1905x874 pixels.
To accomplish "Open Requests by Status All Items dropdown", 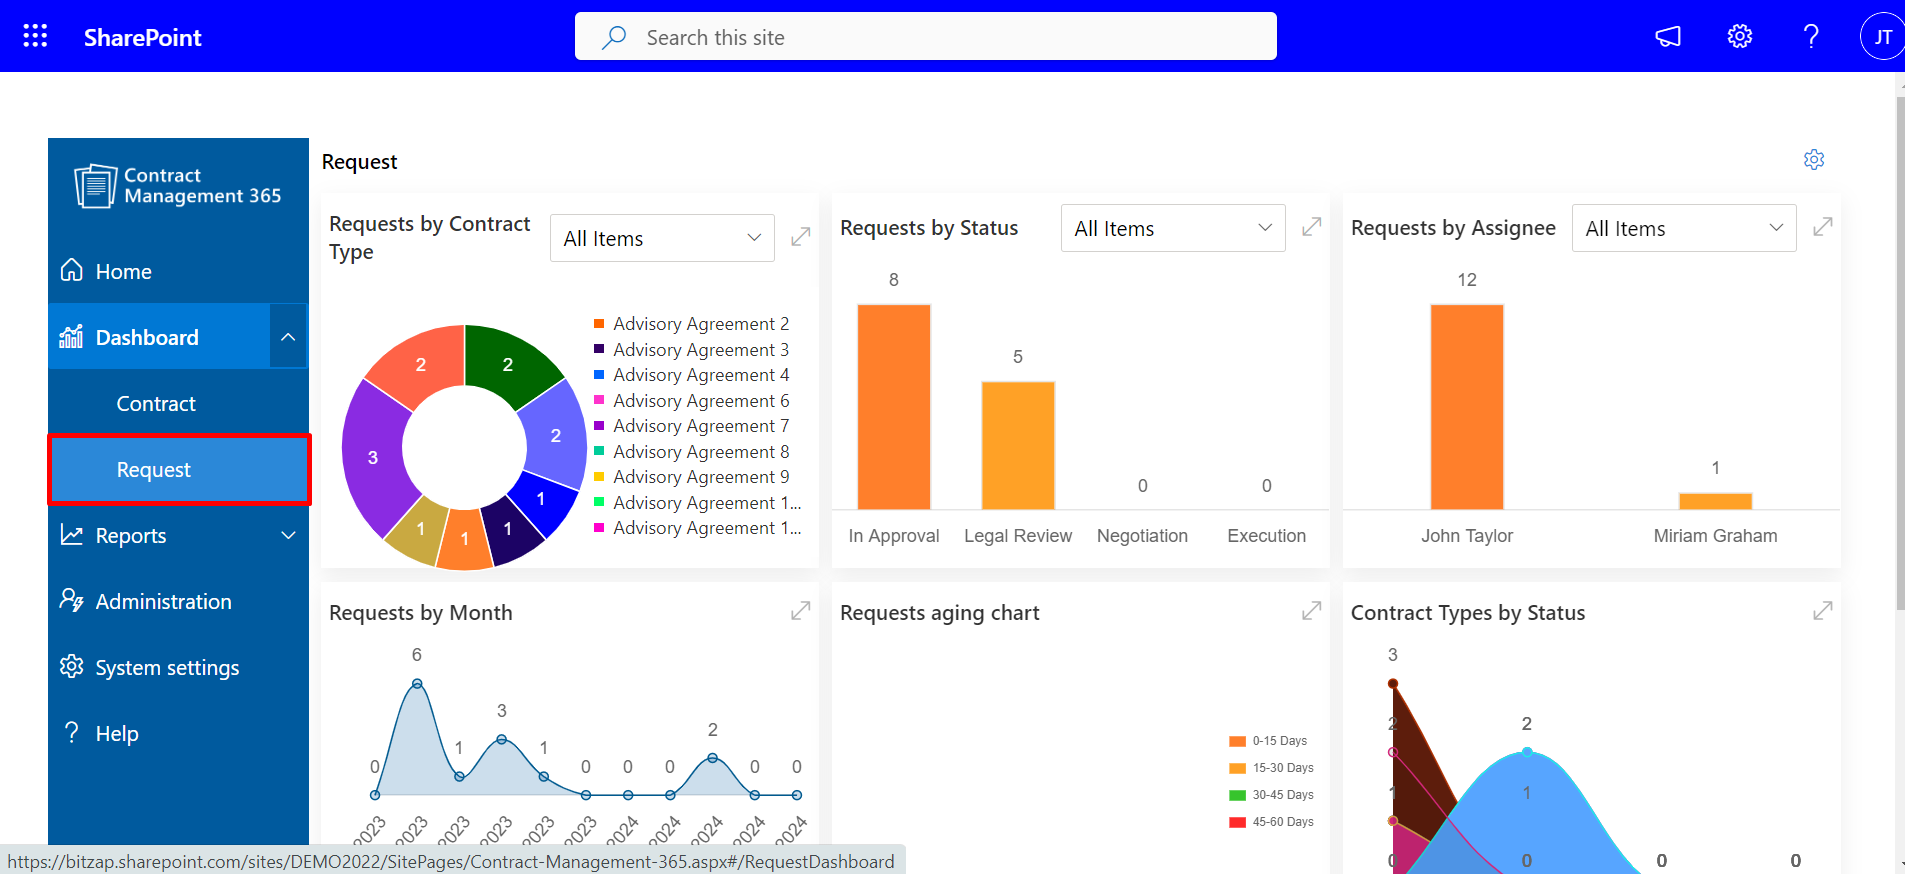I will [1173, 228].
